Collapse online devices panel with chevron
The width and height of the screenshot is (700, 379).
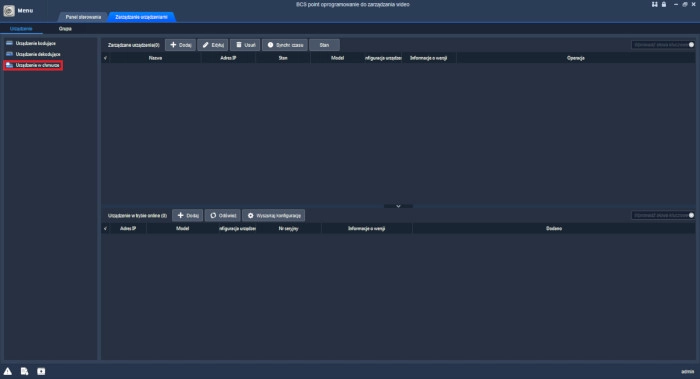[x=398, y=206]
